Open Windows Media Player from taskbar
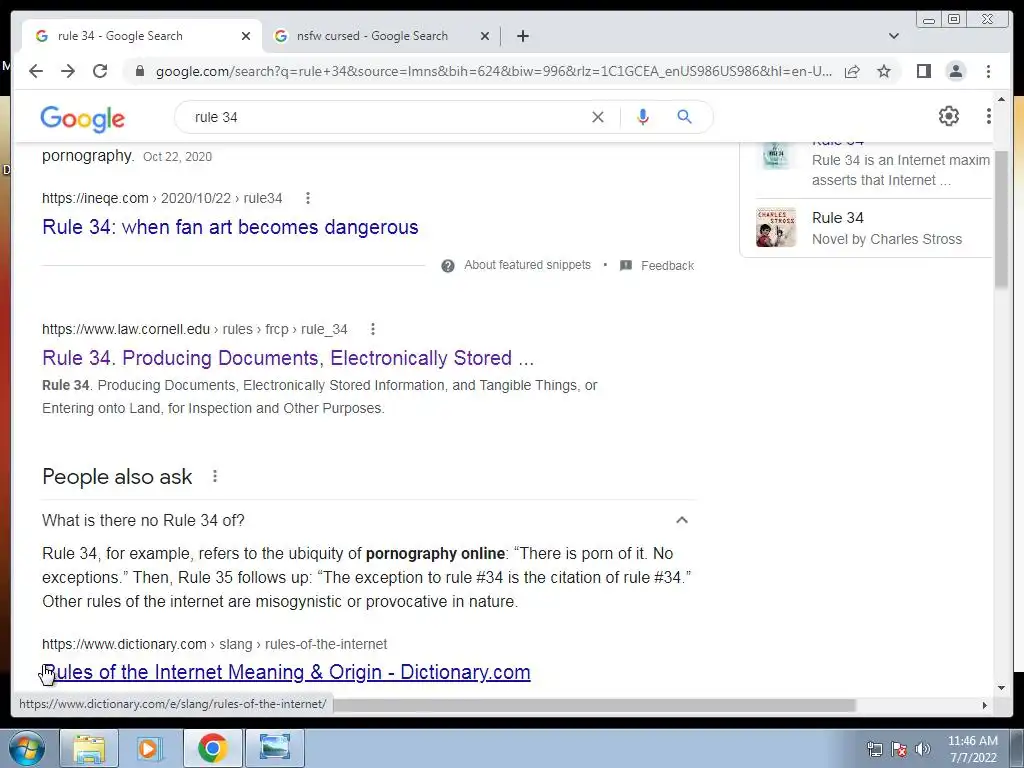 point(150,748)
